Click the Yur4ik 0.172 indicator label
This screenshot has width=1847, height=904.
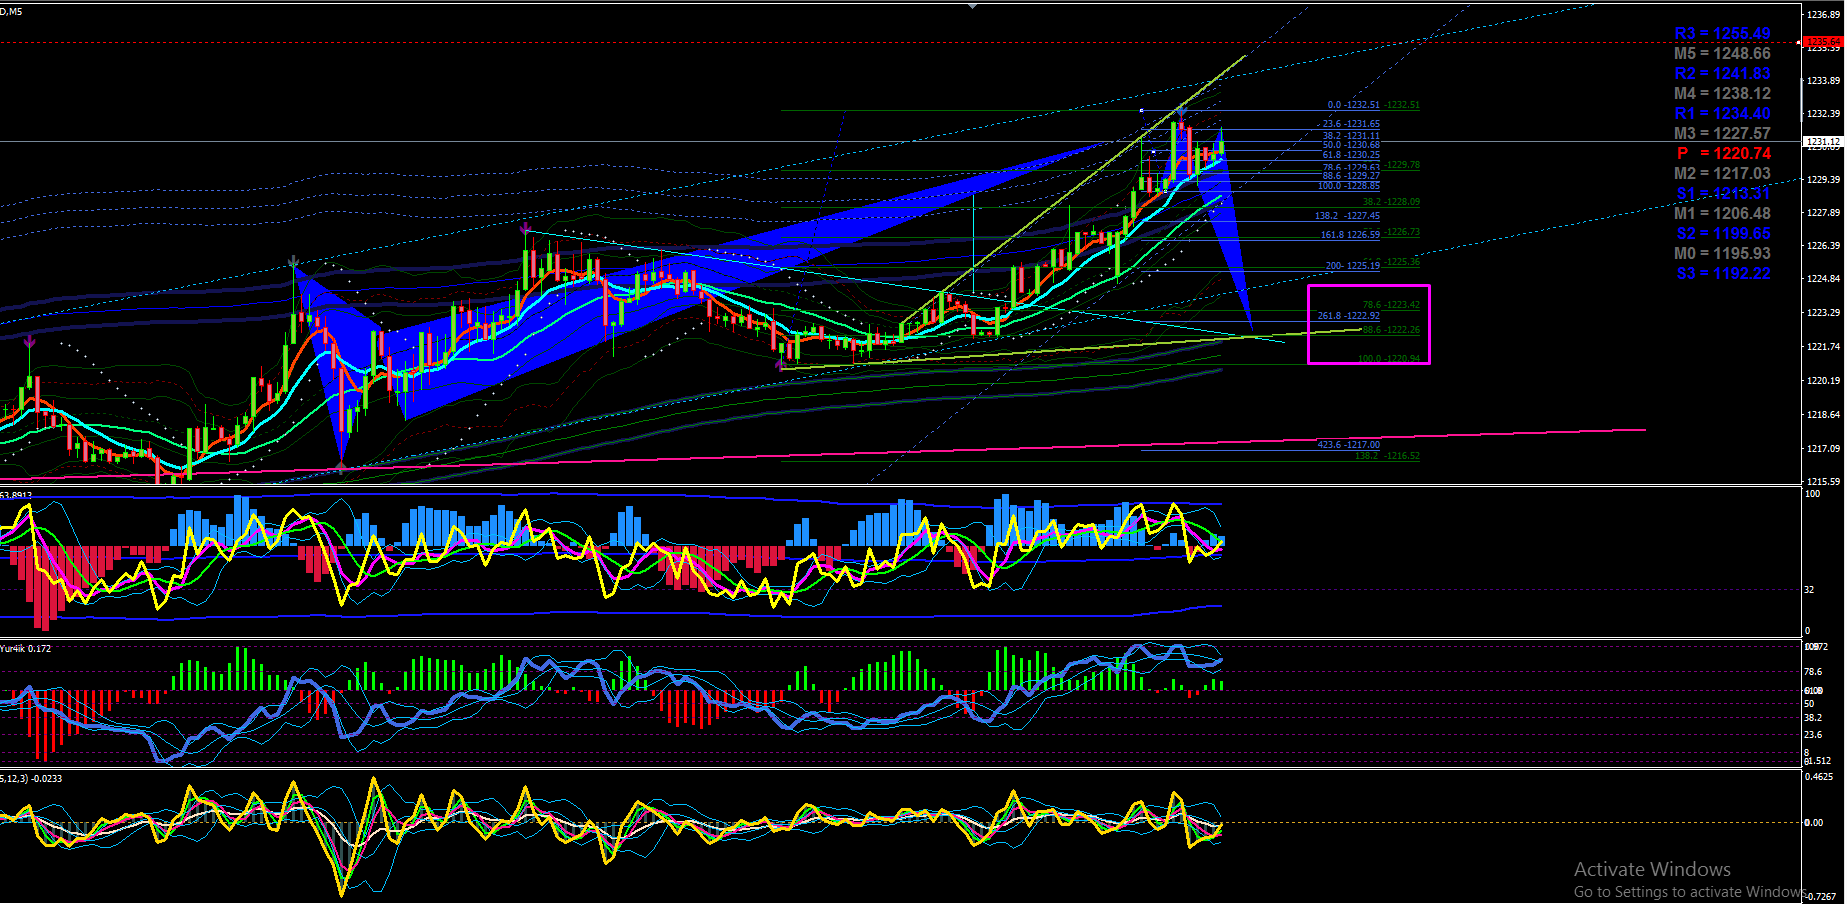26,649
